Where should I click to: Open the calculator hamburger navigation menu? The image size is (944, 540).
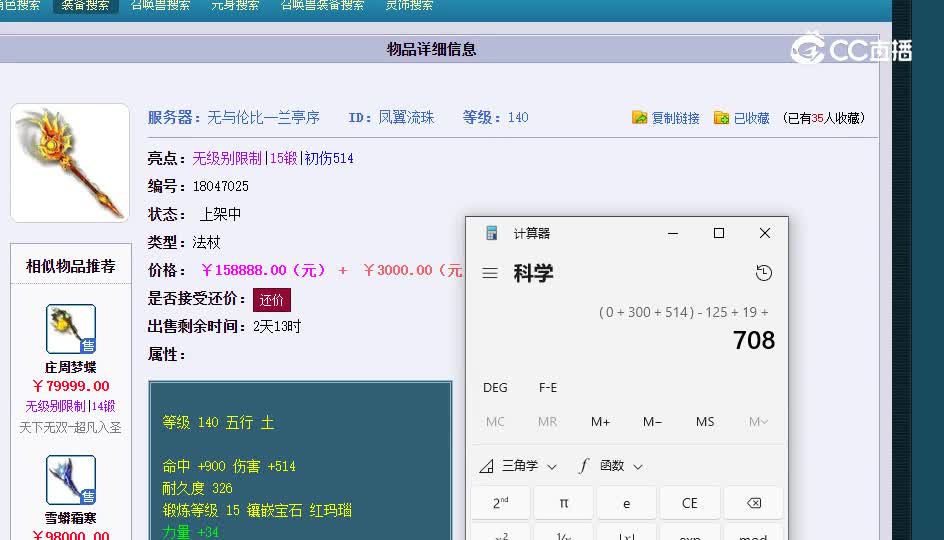pos(490,273)
